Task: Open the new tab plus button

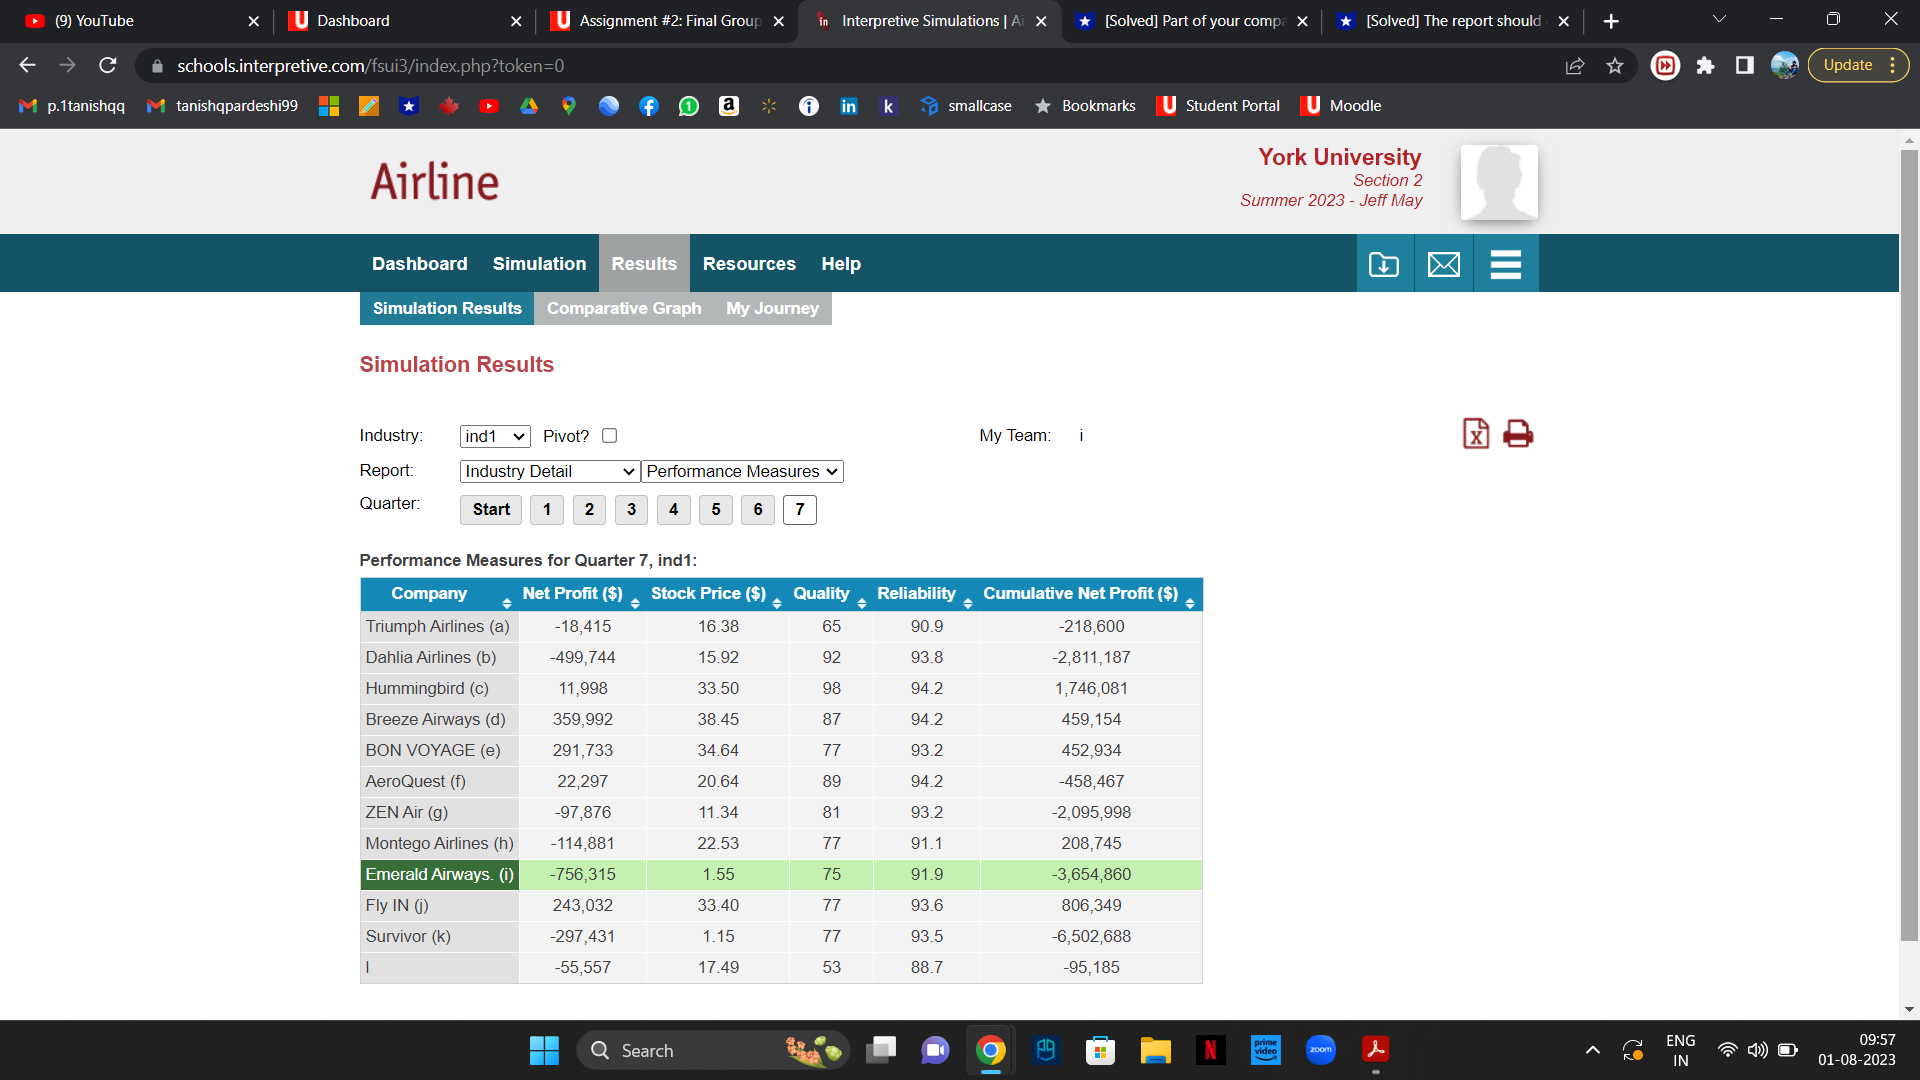Action: (1610, 21)
